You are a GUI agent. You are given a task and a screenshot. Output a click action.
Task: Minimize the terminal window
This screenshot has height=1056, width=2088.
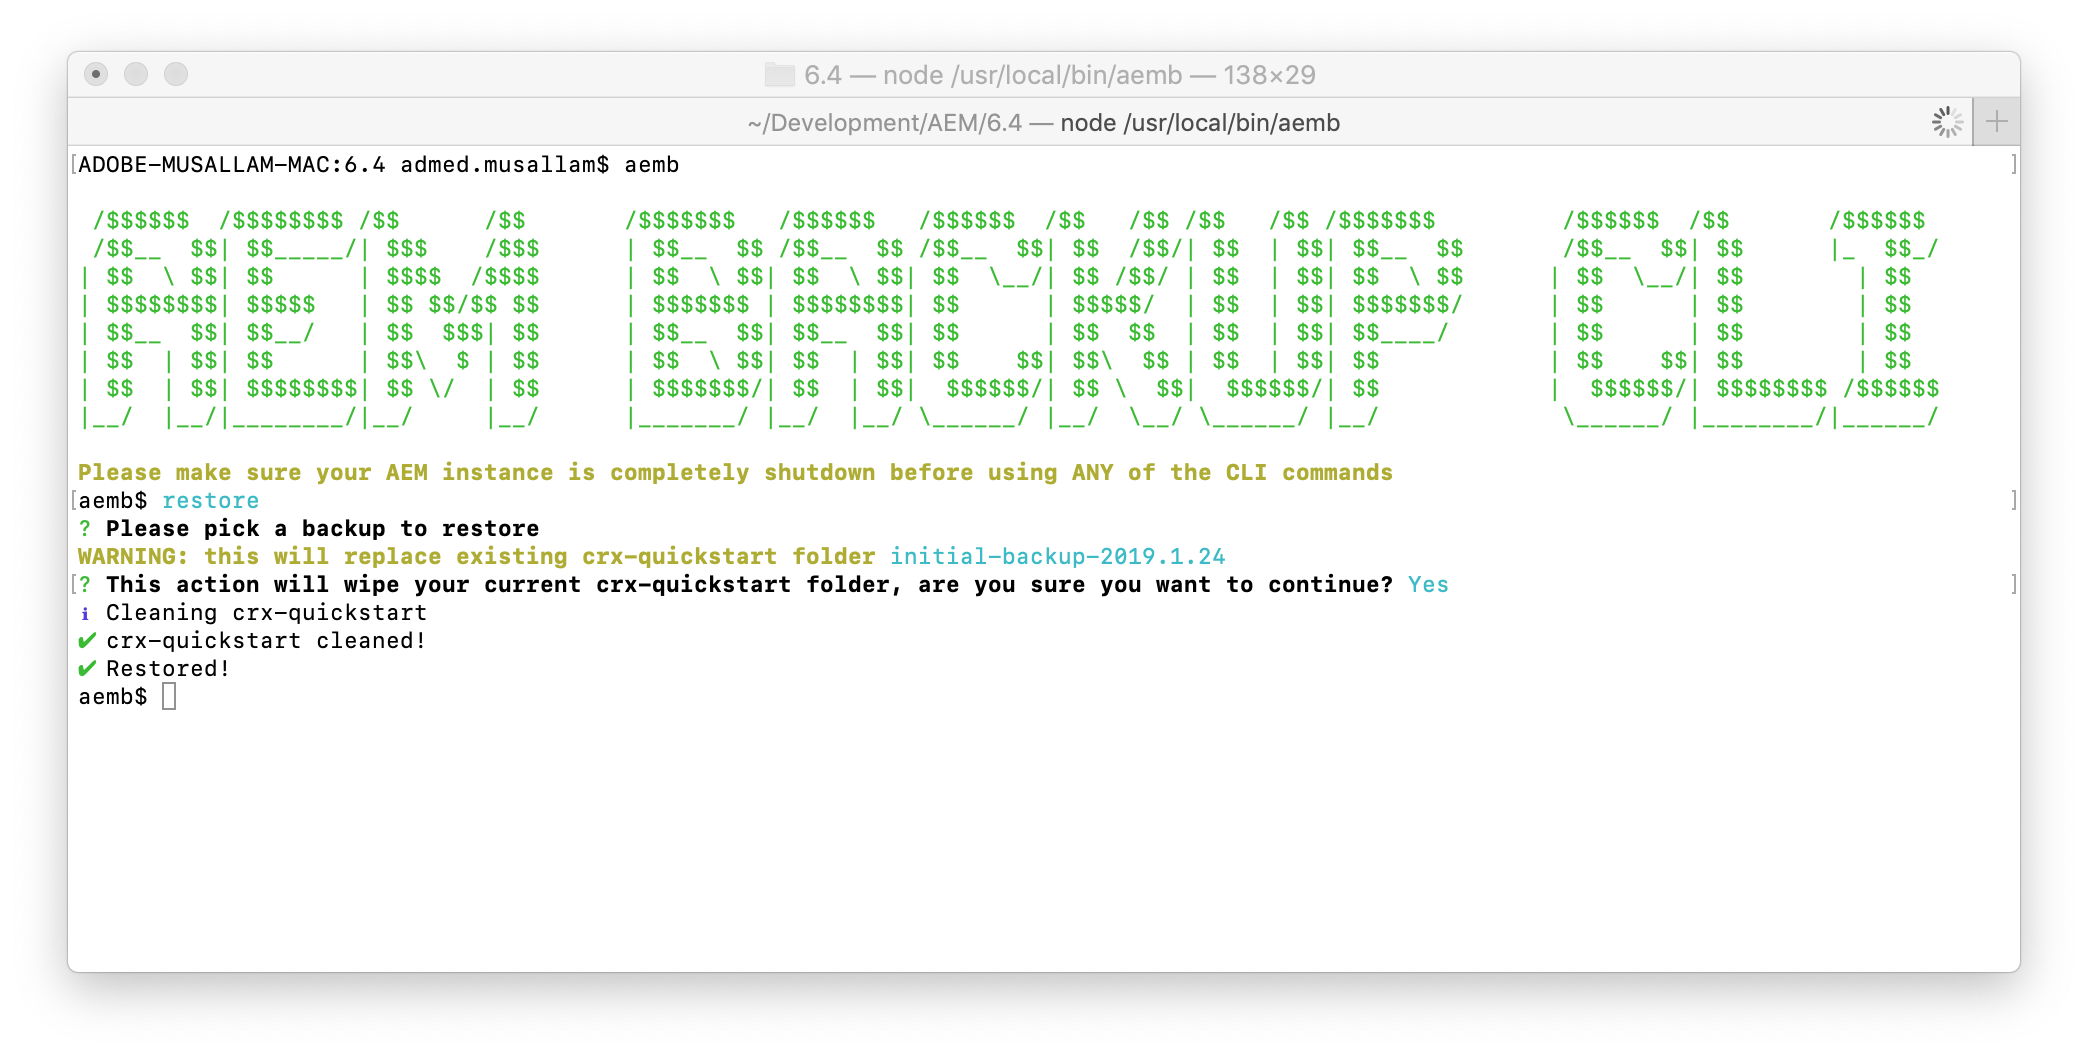[136, 74]
